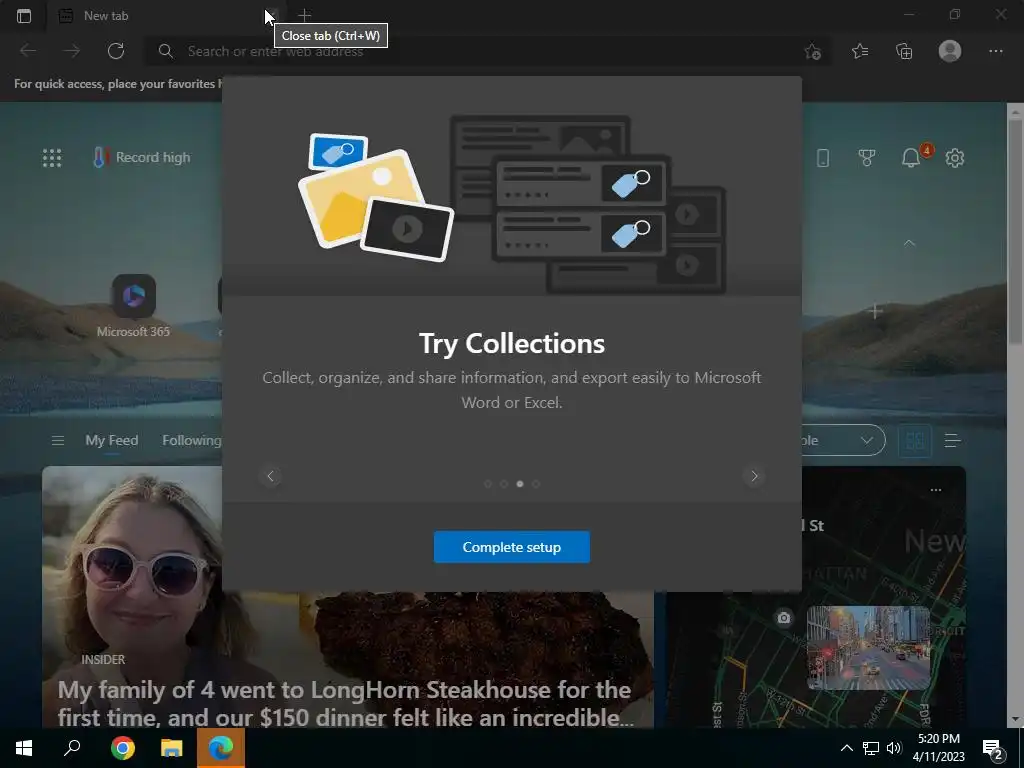
Task: Open Windows taskbar search
Action: pyautogui.click(x=72, y=748)
